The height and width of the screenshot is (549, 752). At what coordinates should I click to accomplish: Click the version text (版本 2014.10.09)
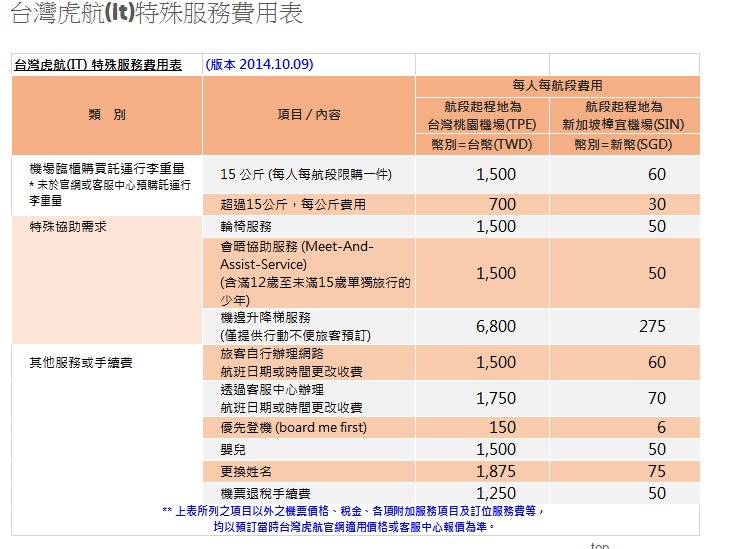tap(259, 64)
